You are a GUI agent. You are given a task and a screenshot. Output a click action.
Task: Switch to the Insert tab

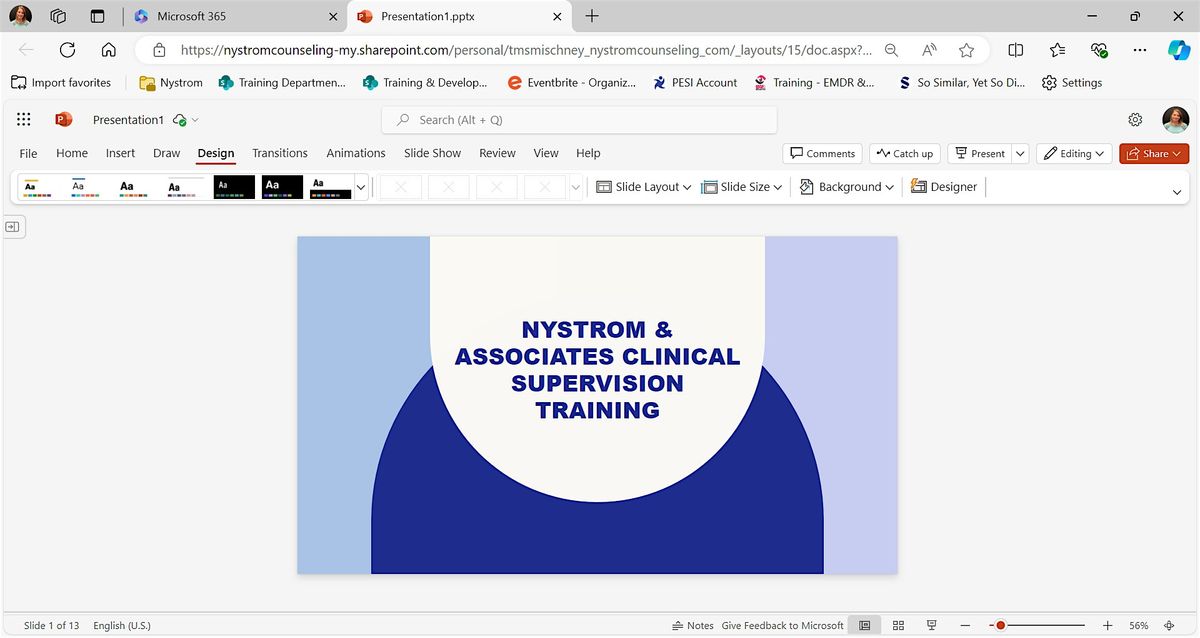tap(121, 153)
